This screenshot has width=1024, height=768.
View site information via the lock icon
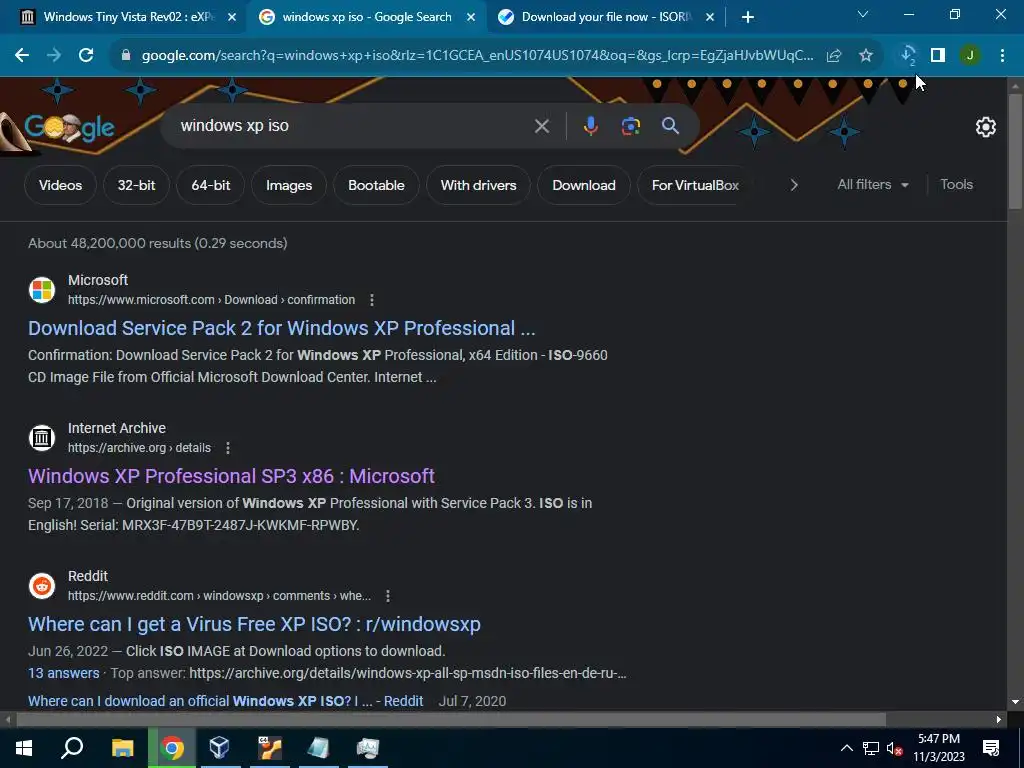click(126, 56)
